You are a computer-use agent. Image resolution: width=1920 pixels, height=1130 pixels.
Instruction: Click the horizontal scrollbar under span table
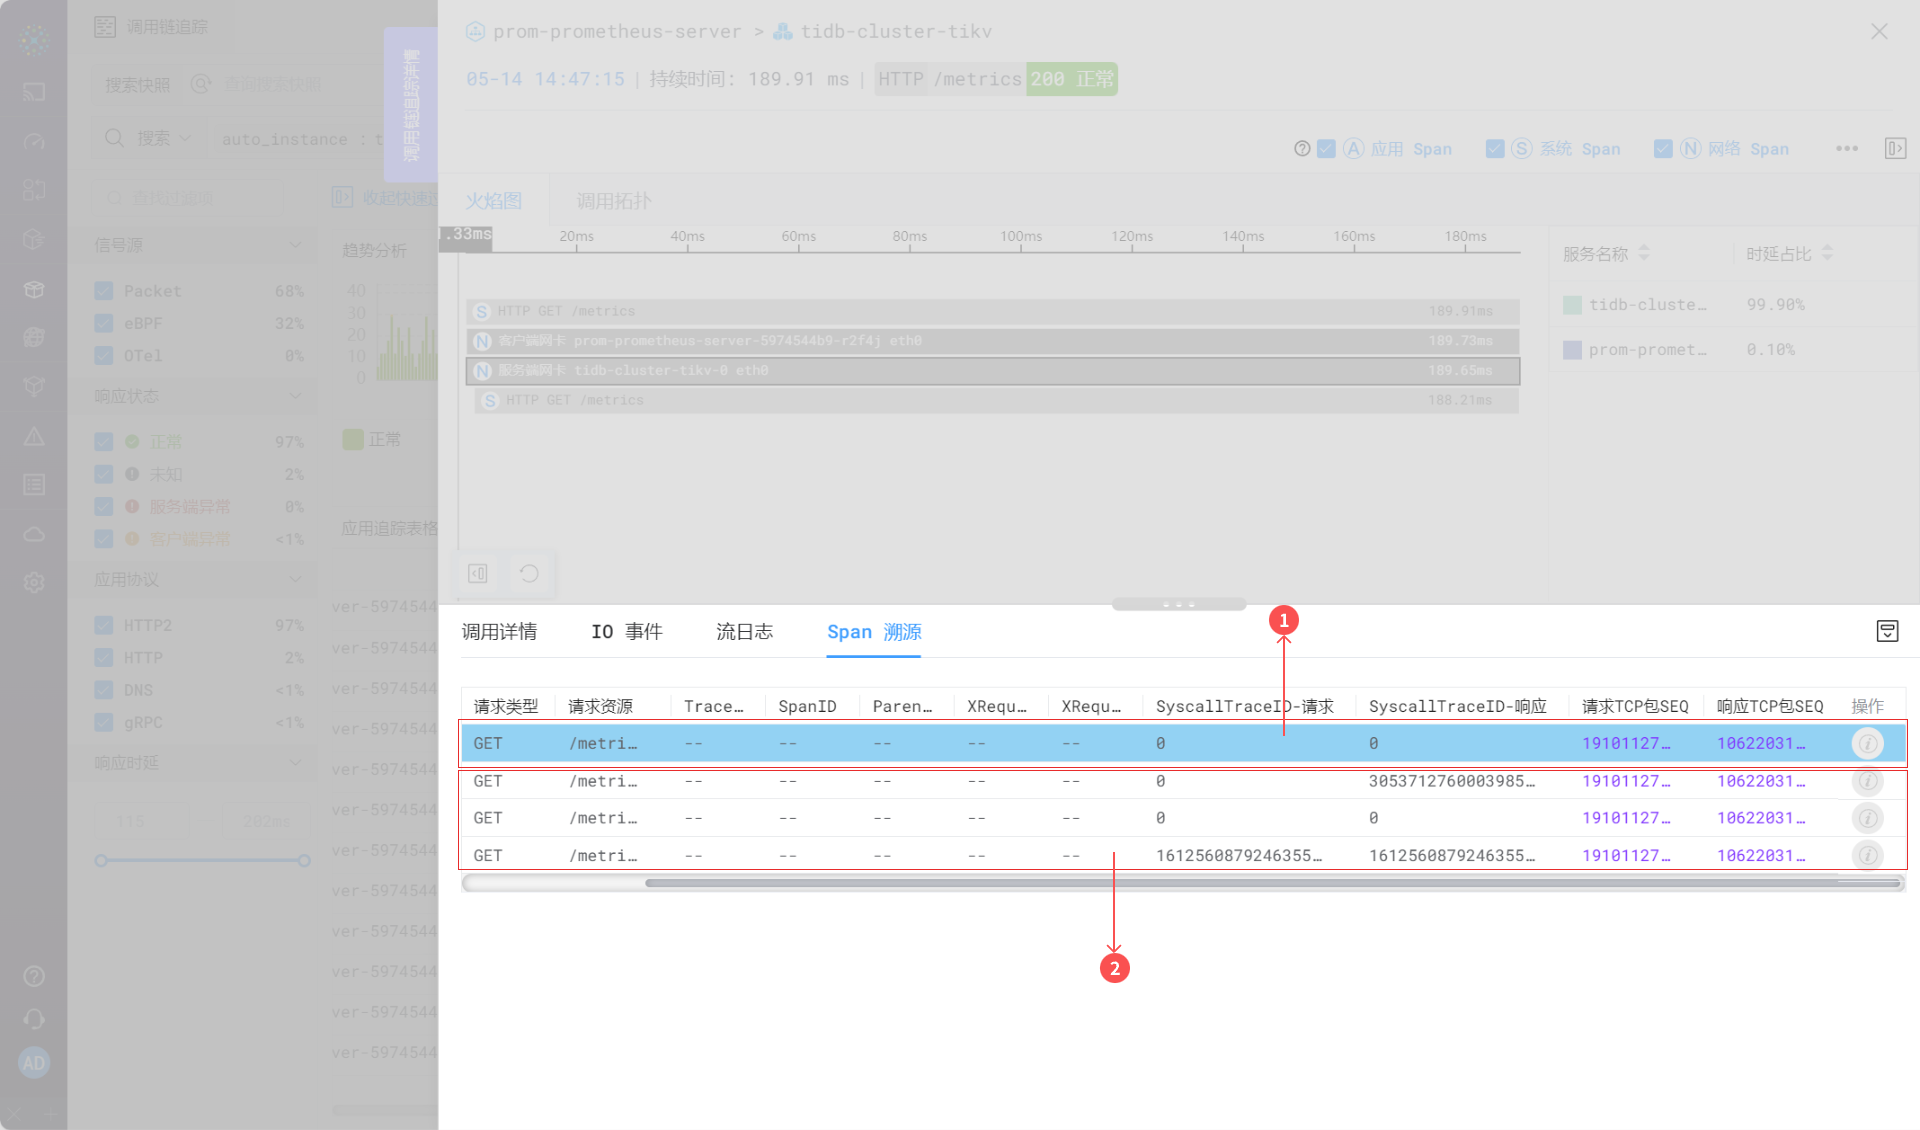pyautogui.click(x=1270, y=883)
